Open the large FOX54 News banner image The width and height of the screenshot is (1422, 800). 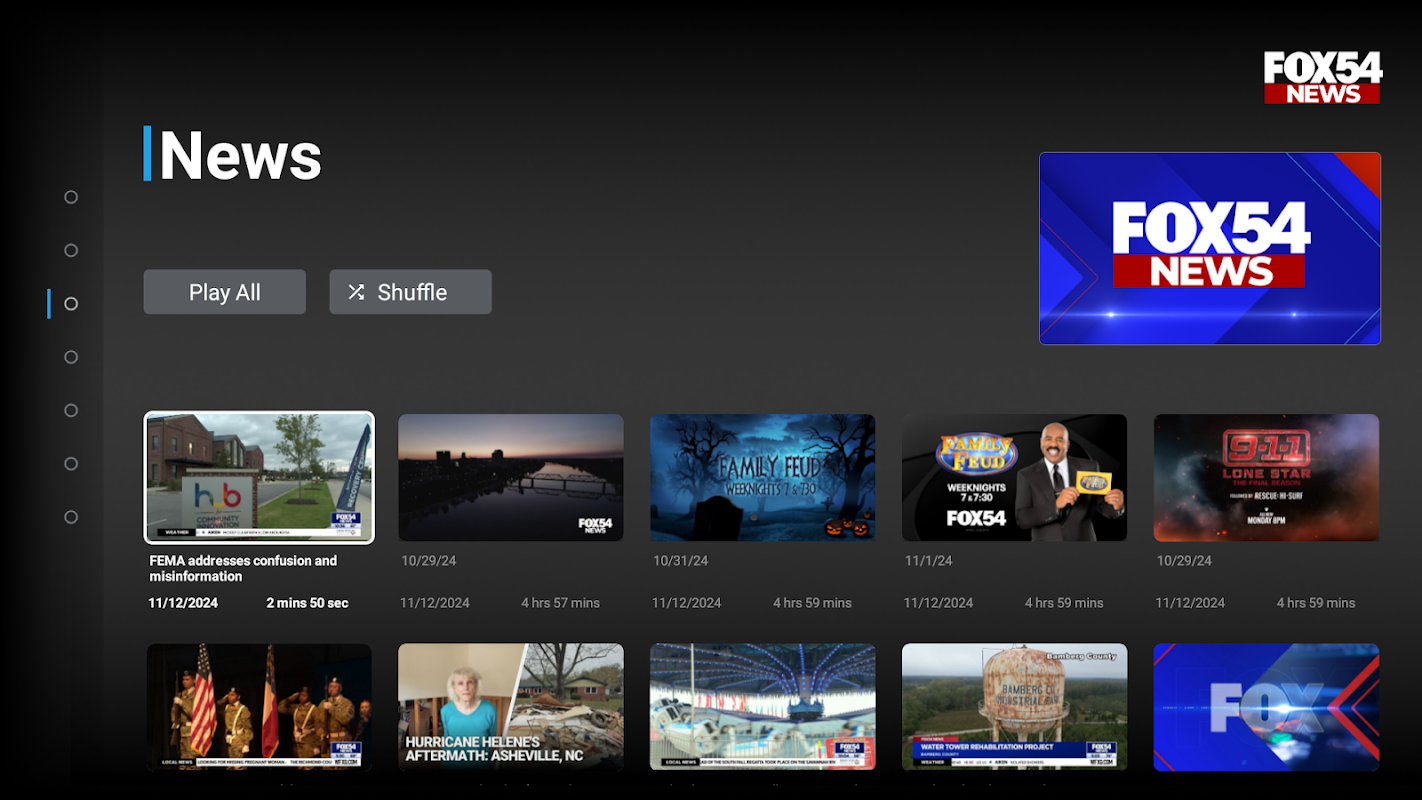point(1210,248)
